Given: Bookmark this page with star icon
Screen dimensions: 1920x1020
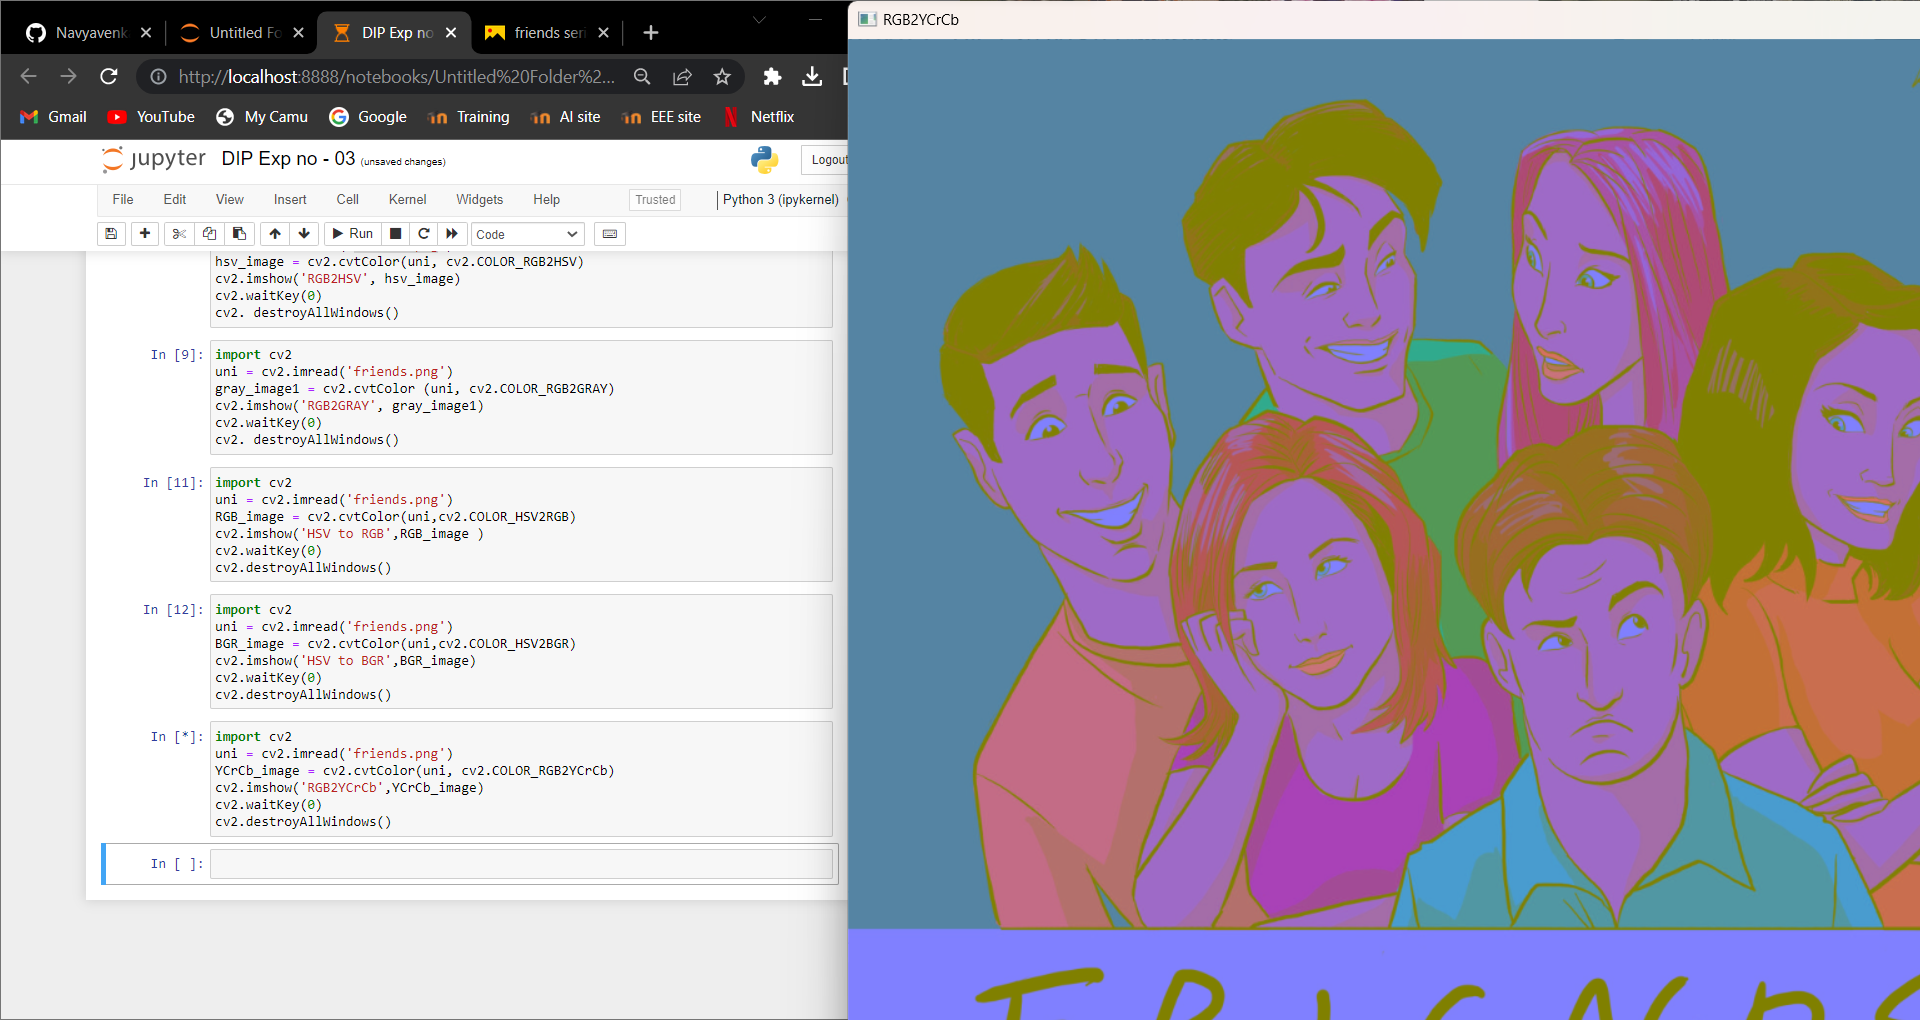Looking at the screenshot, I should (722, 77).
